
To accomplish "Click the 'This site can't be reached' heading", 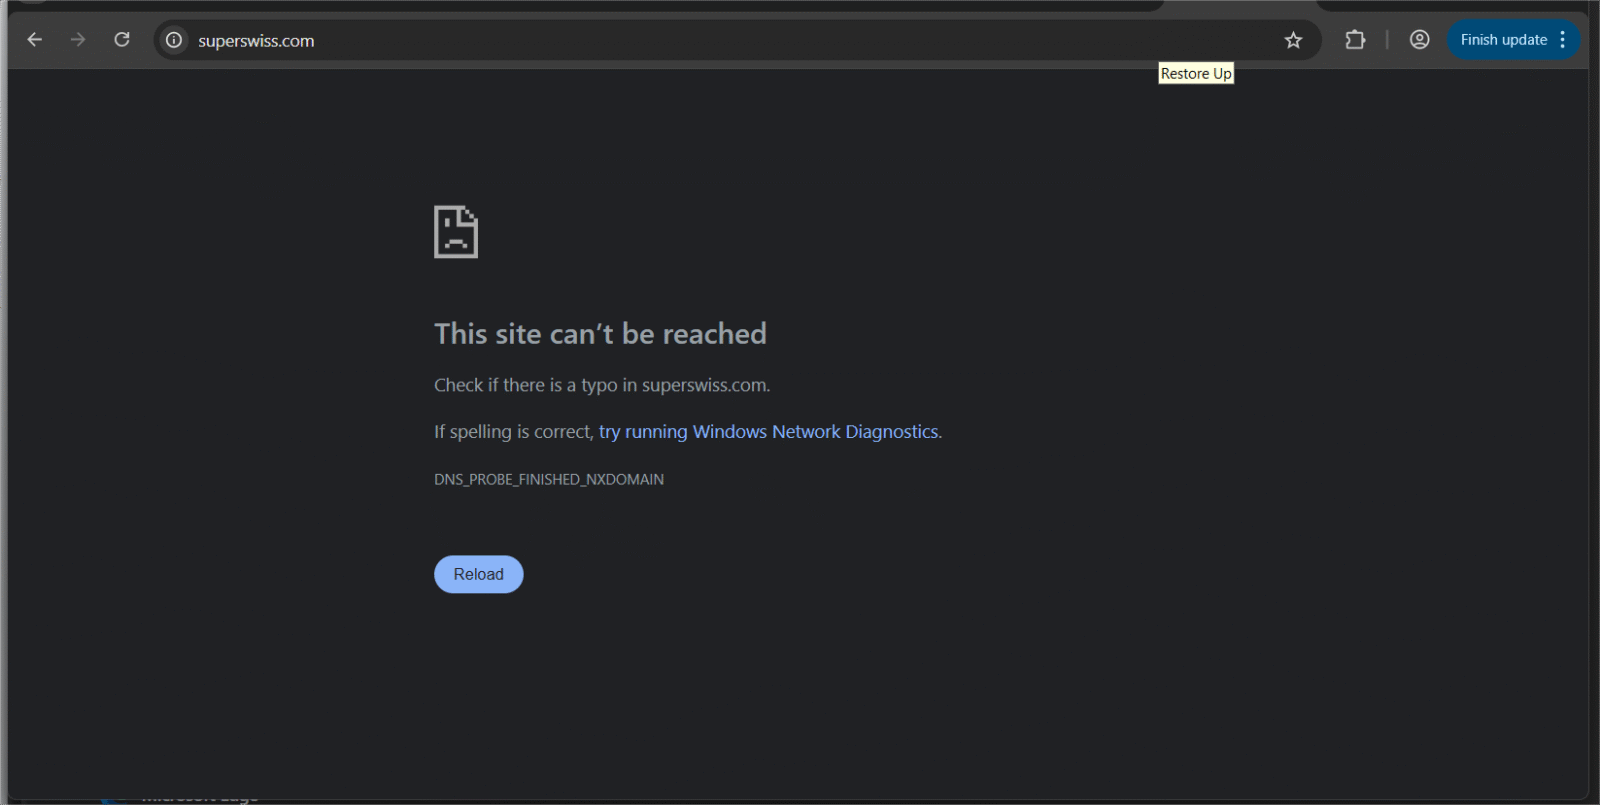I will click(600, 334).
